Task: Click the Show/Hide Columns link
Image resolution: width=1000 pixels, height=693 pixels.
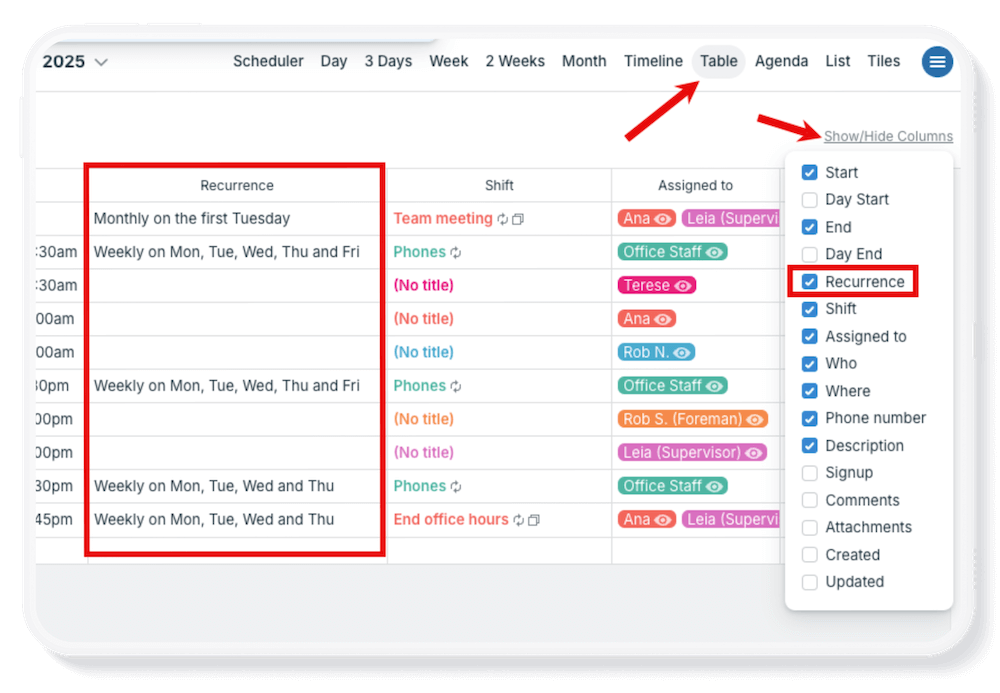Action: click(x=888, y=136)
